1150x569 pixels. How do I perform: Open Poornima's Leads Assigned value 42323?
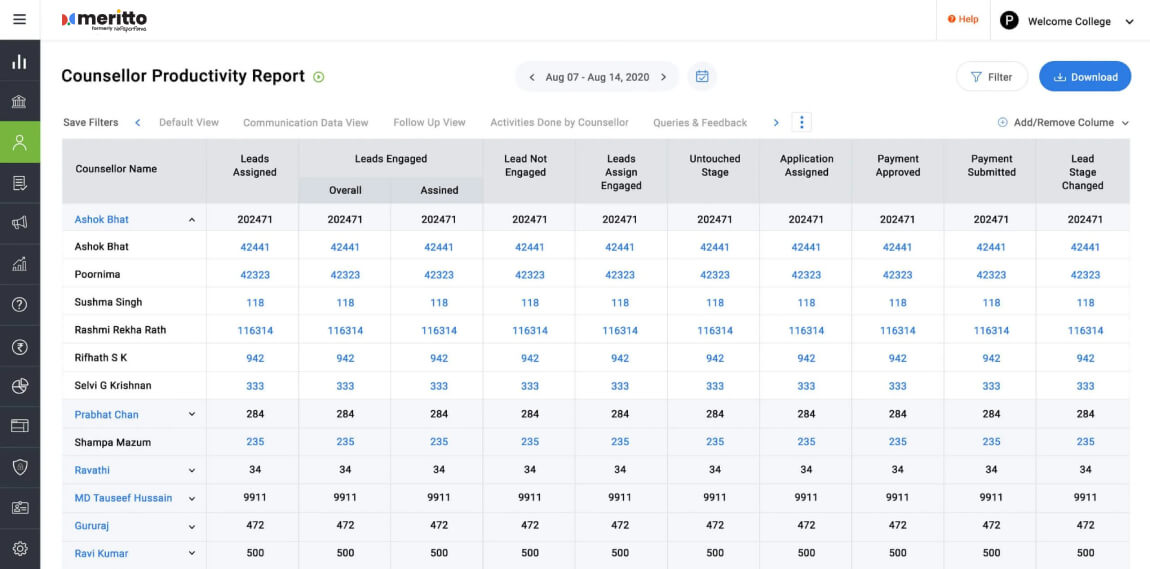click(255, 275)
